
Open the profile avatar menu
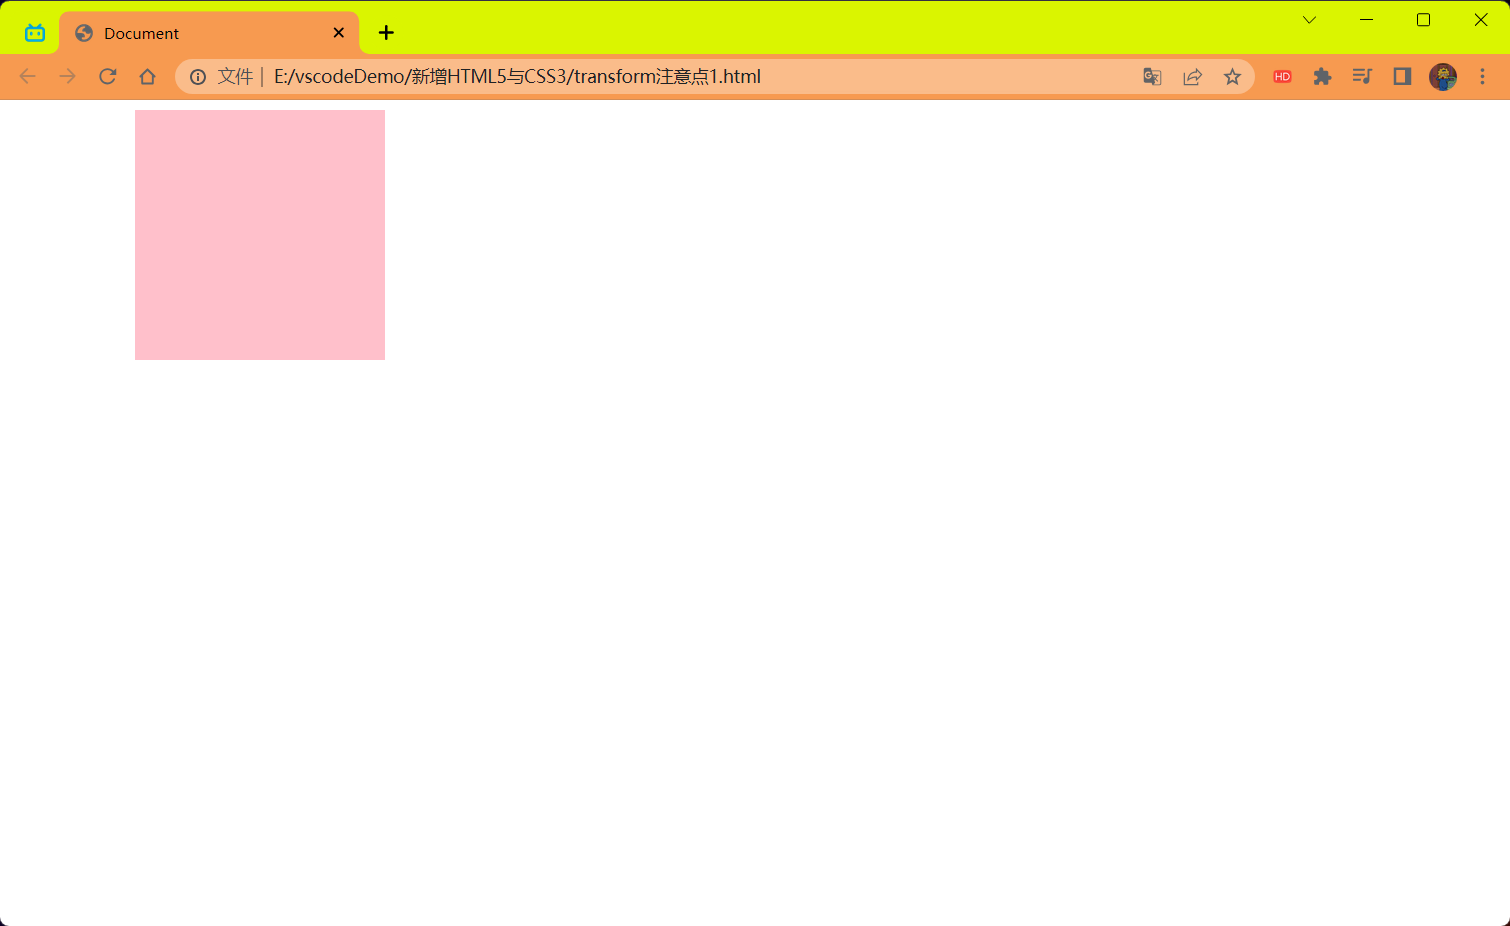tap(1442, 77)
